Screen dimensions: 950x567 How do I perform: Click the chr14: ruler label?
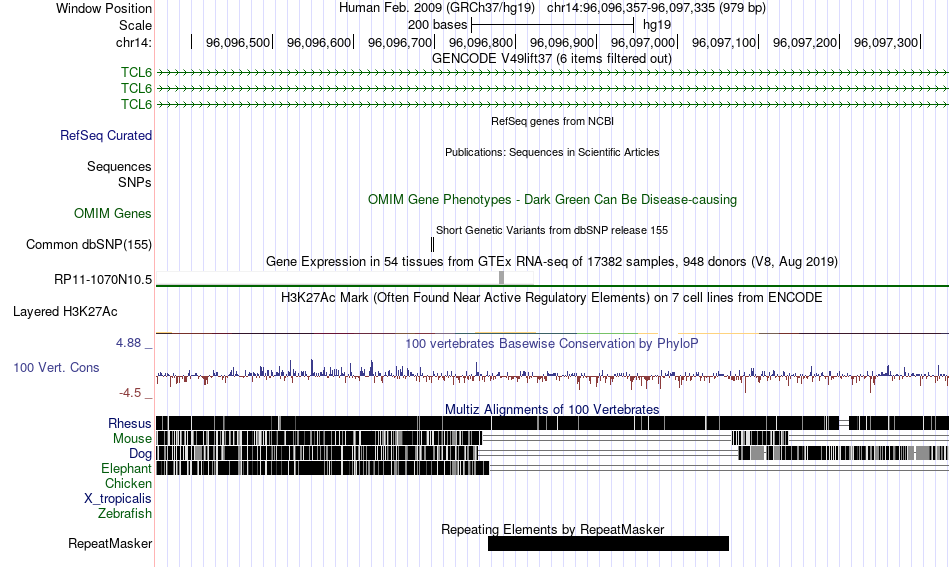click(133, 42)
